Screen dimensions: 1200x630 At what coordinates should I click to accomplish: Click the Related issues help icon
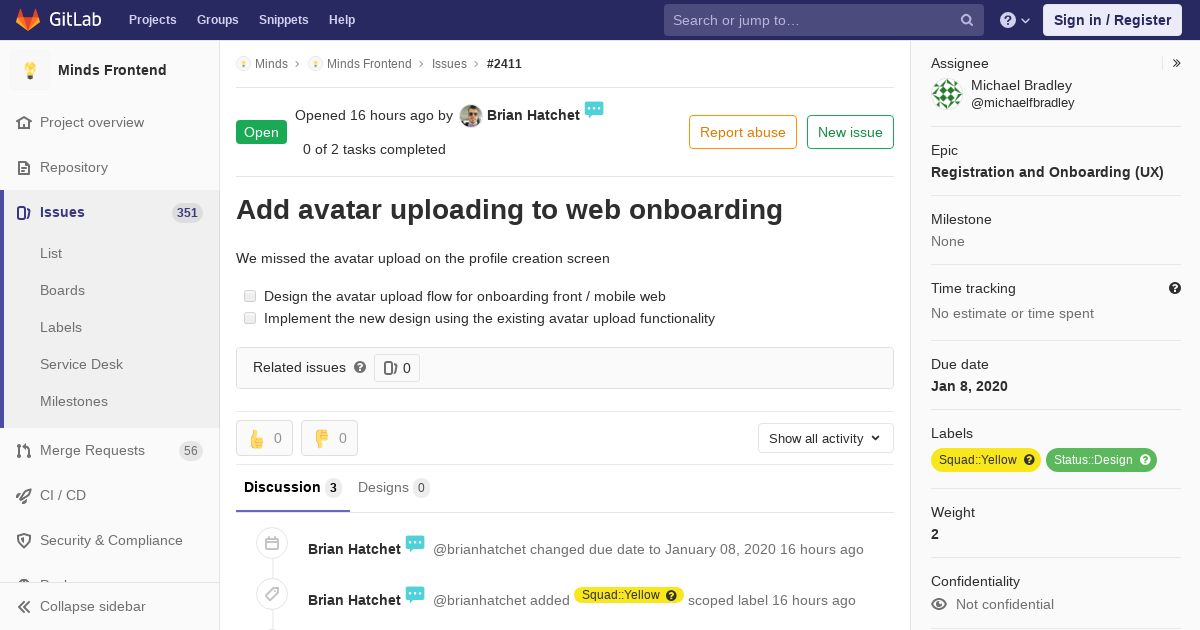pos(360,367)
